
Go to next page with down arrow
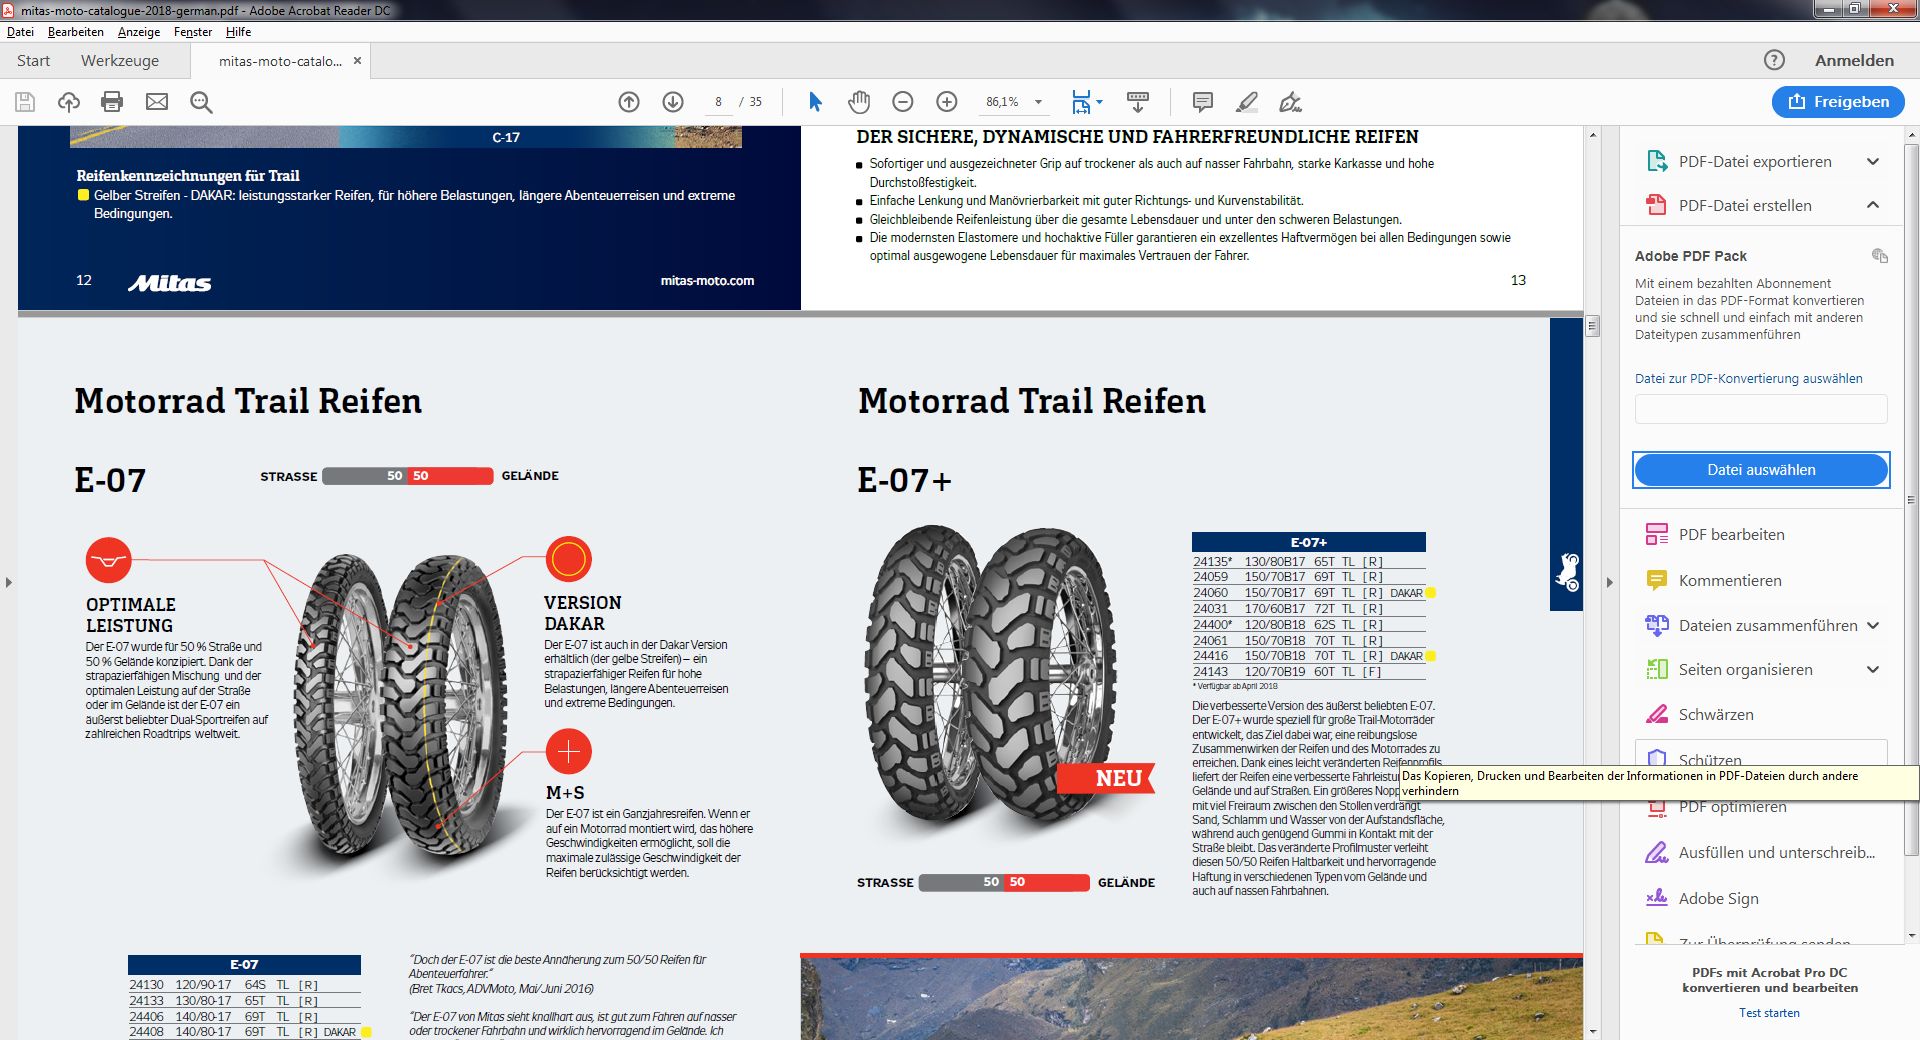pos(673,102)
